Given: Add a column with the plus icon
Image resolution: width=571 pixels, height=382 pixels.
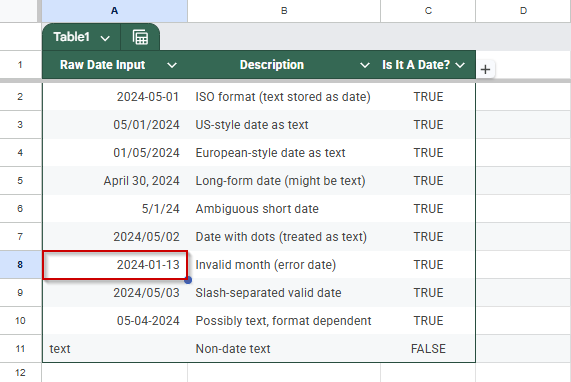Looking at the screenshot, I should [485, 69].
